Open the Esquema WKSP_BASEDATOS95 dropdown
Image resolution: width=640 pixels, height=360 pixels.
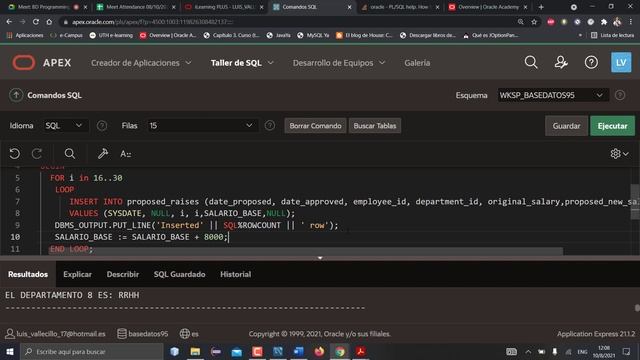point(553,95)
